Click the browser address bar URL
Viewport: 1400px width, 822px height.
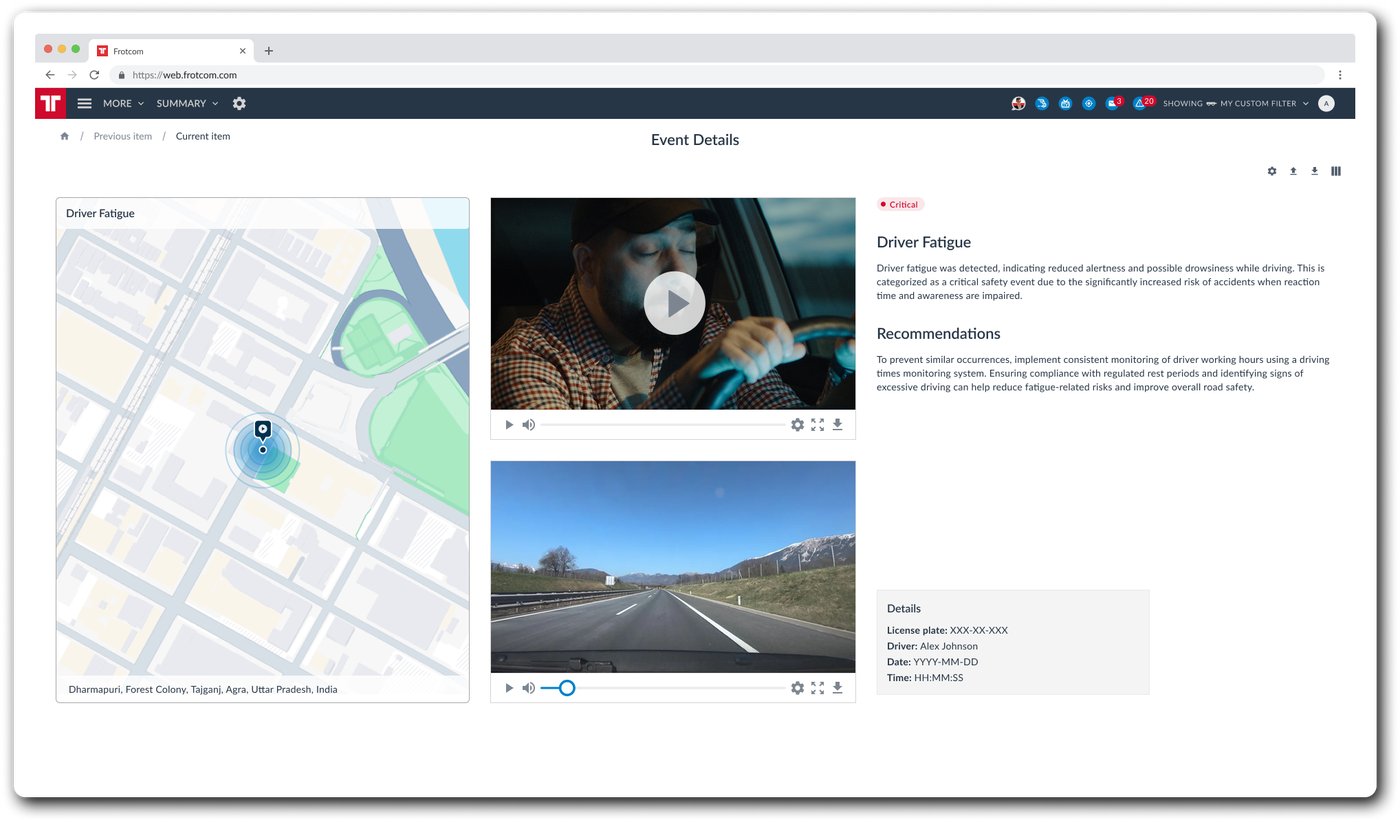coord(184,75)
